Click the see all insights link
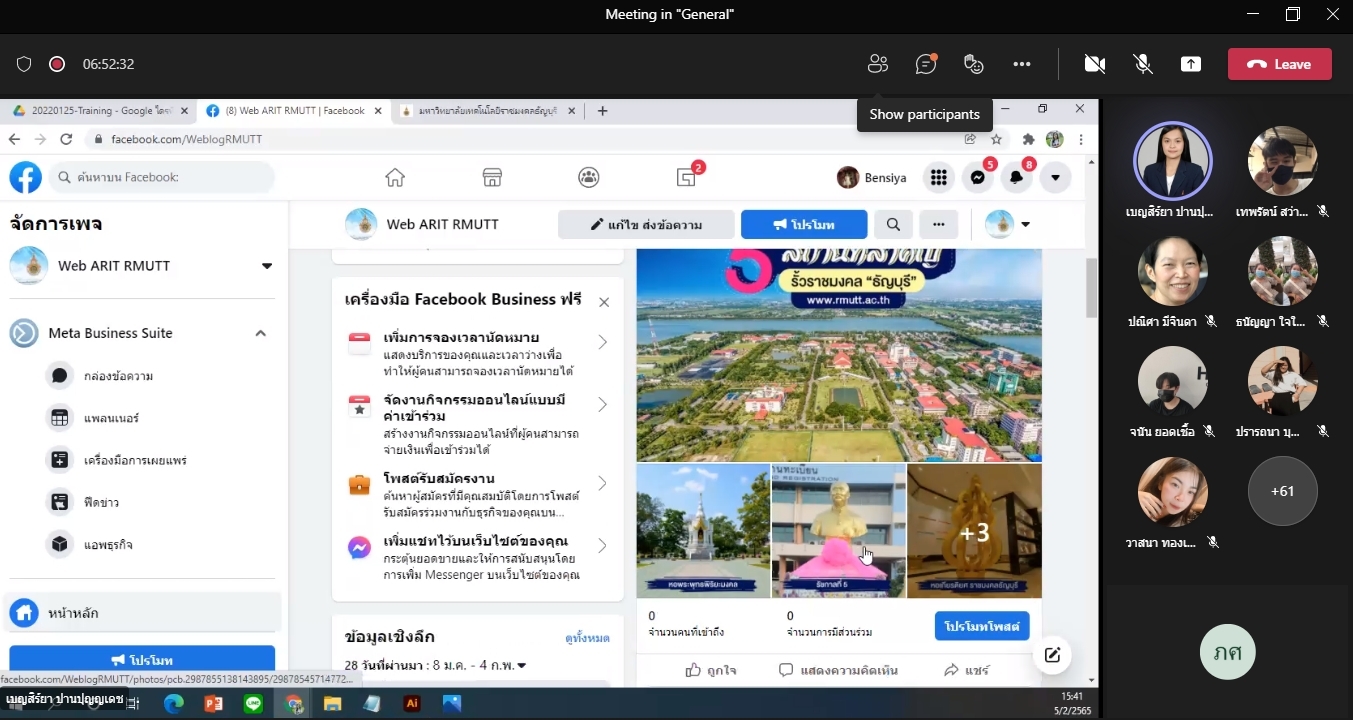 pyautogui.click(x=587, y=638)
